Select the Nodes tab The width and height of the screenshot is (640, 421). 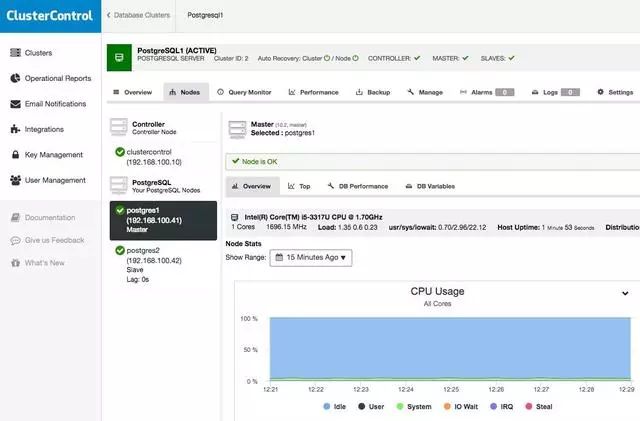pyautogui.click(x=186, y=92)
